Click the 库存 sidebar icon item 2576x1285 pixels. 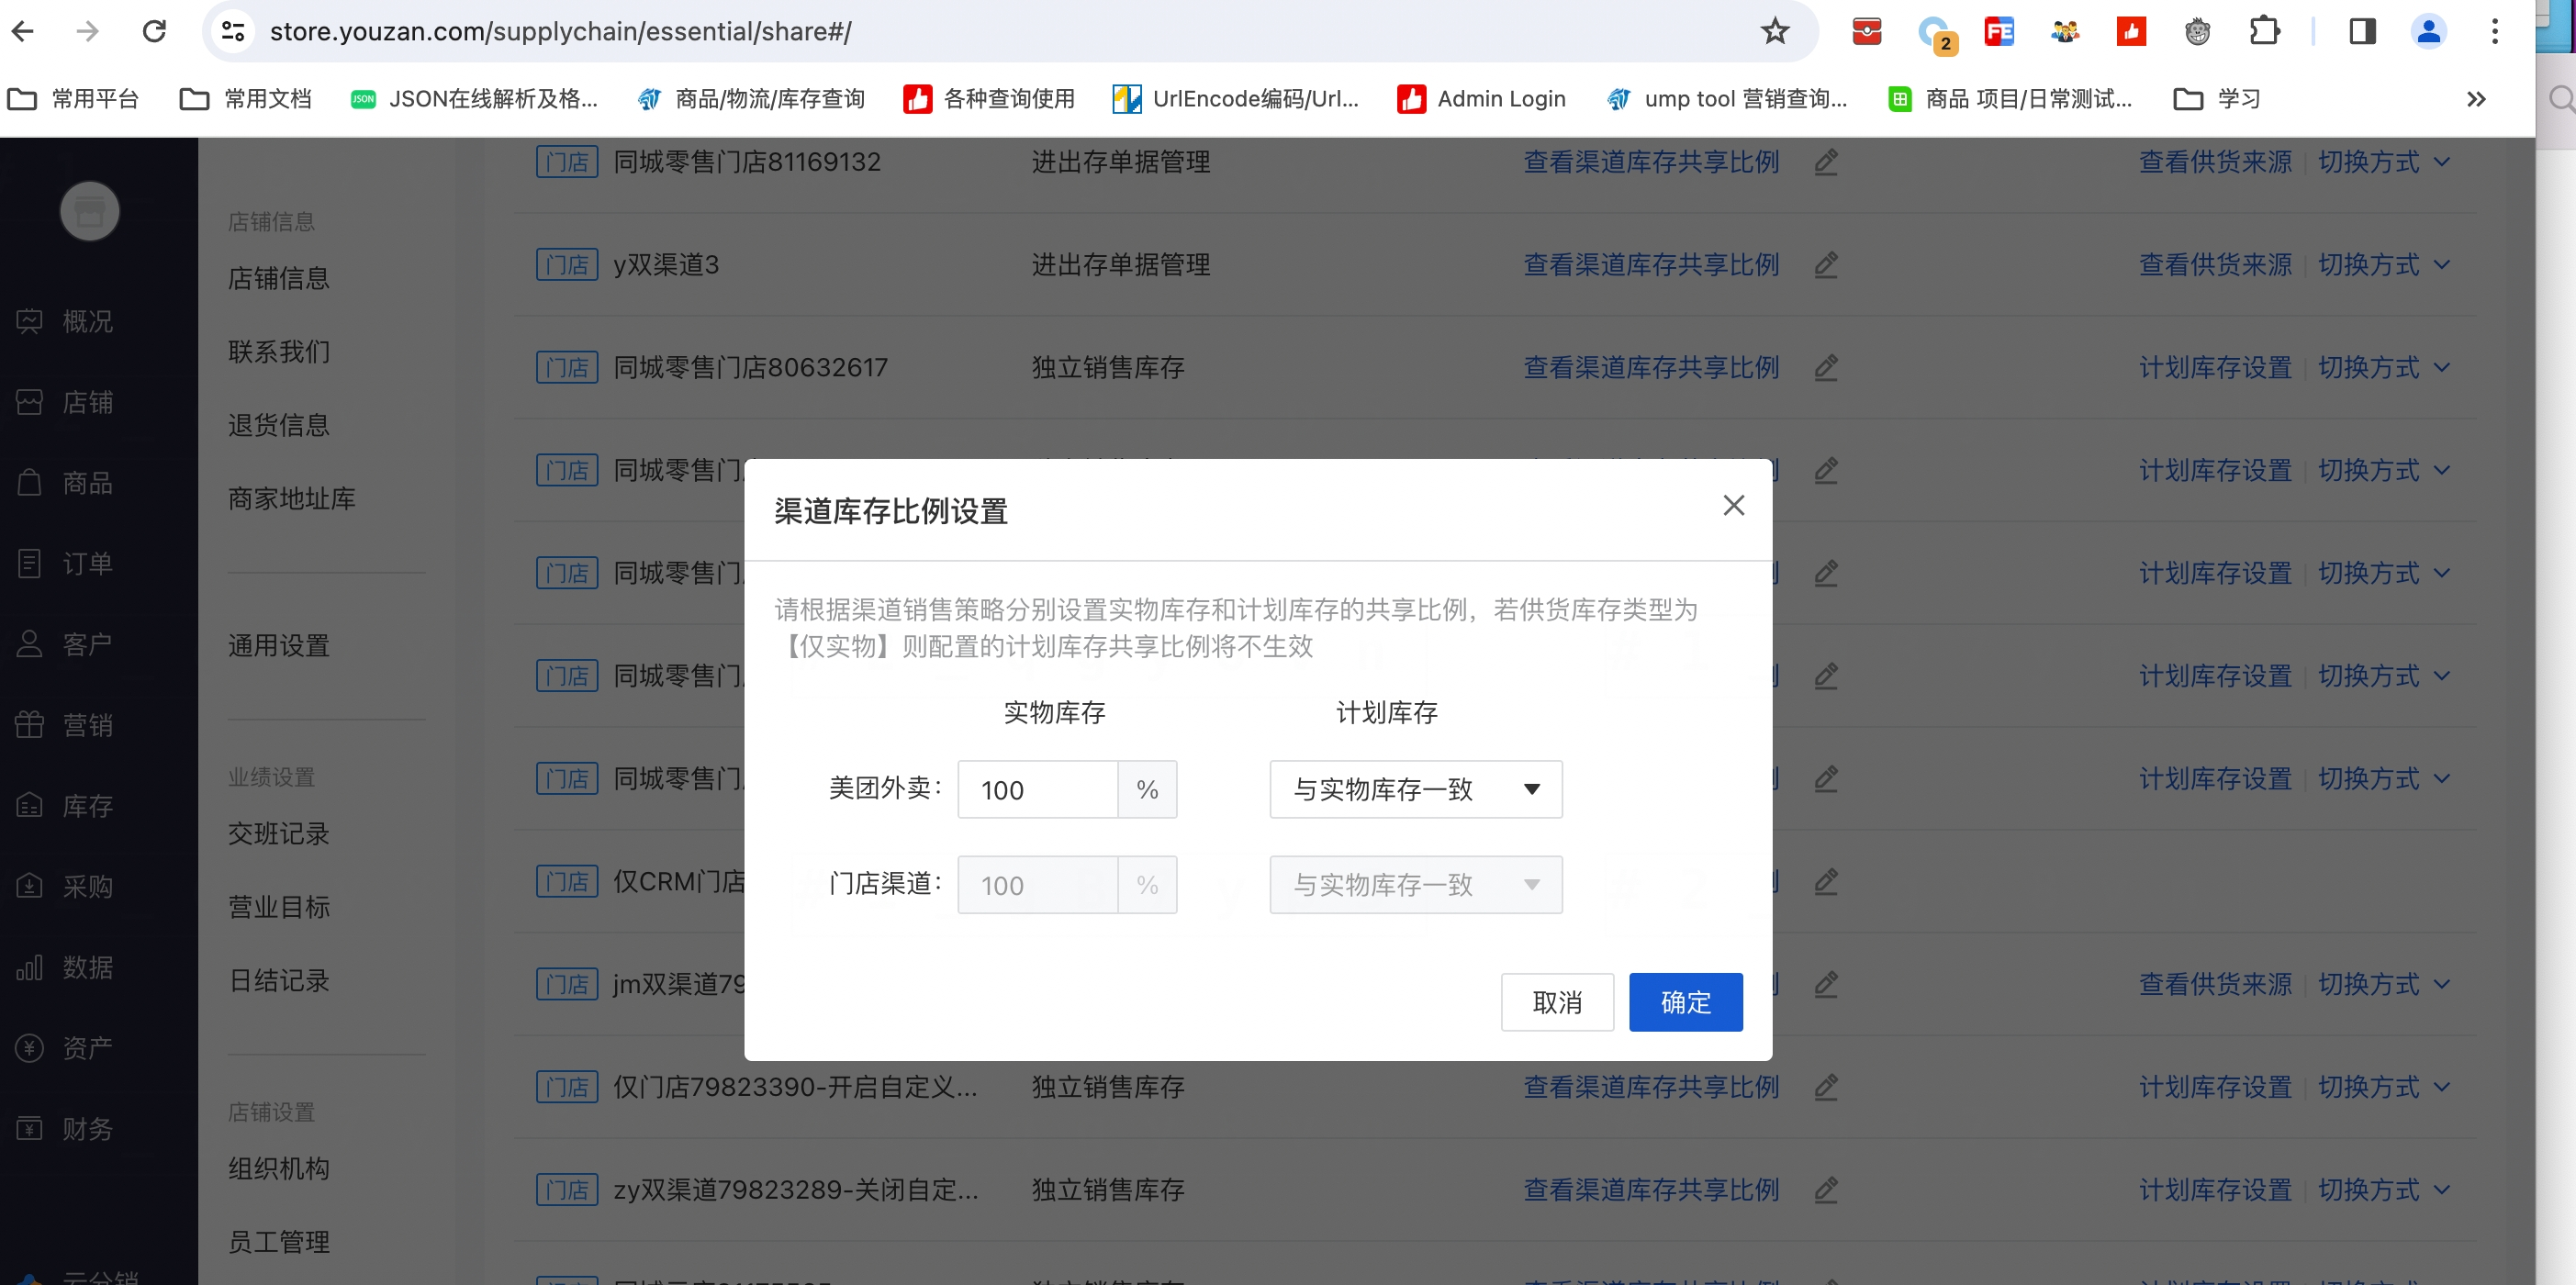coord(30,805)
